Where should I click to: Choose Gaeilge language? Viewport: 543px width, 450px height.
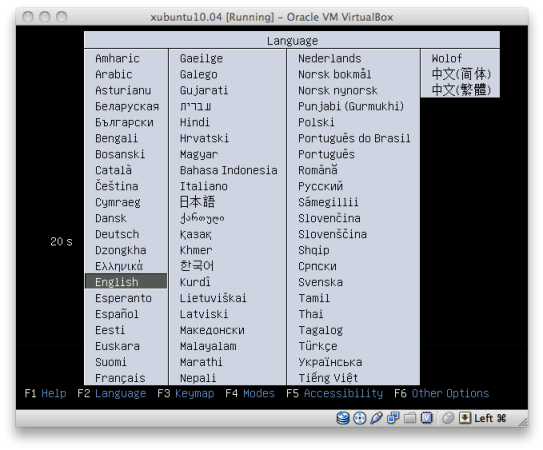(x=201, y=58)
